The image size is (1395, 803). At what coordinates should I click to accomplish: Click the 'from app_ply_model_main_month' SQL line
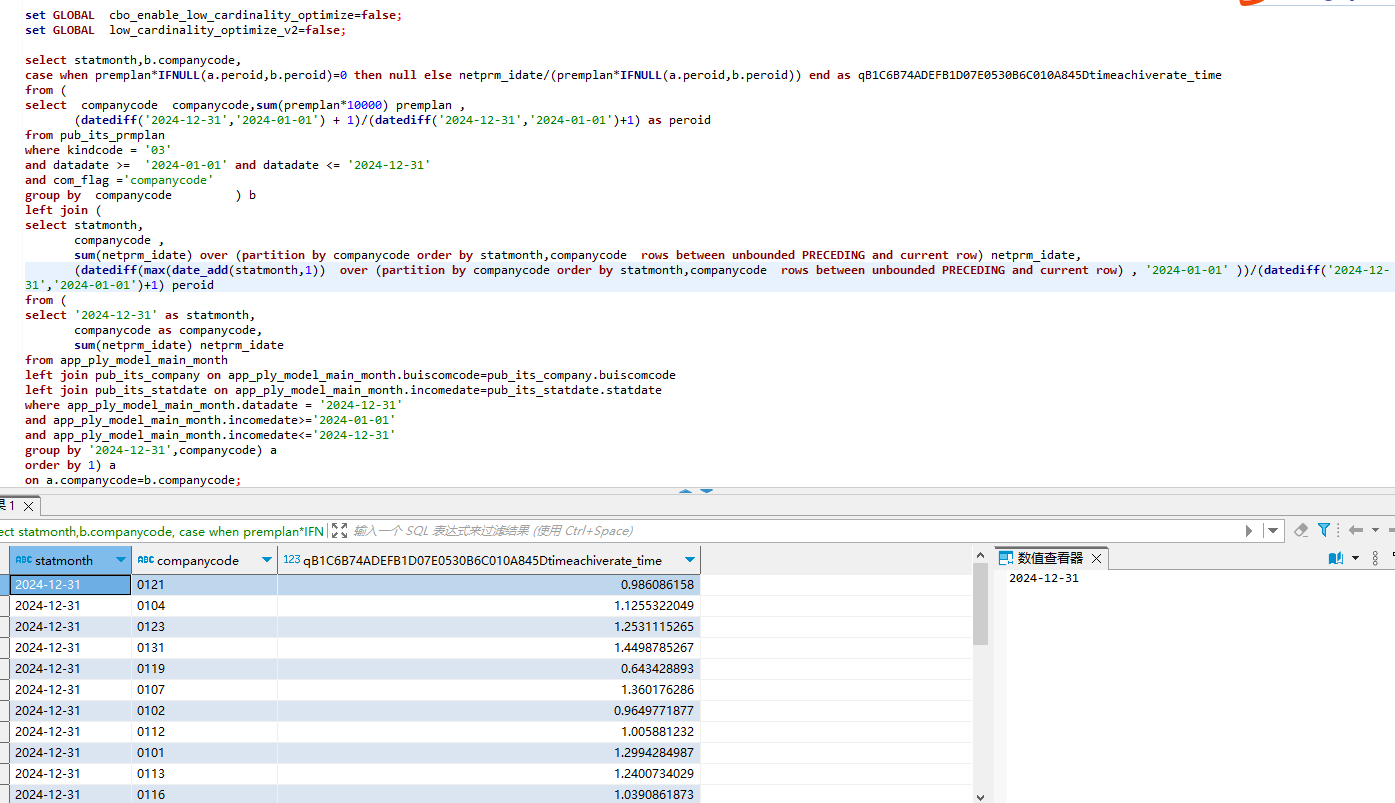tap(126, 360)
